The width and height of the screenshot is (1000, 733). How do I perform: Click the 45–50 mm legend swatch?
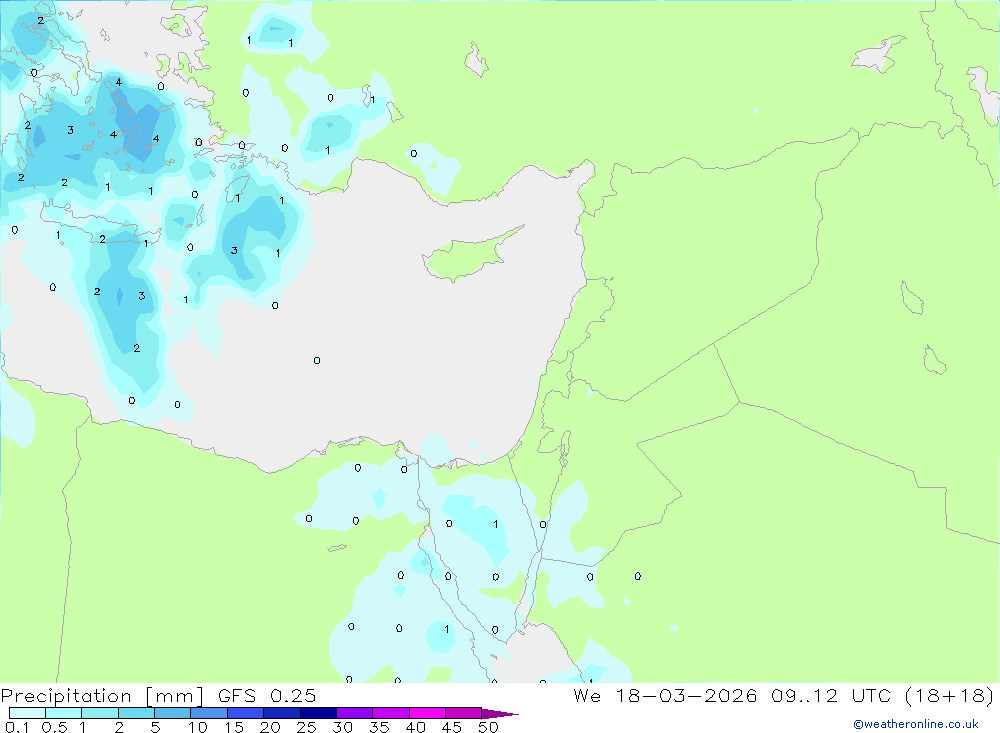464,713
